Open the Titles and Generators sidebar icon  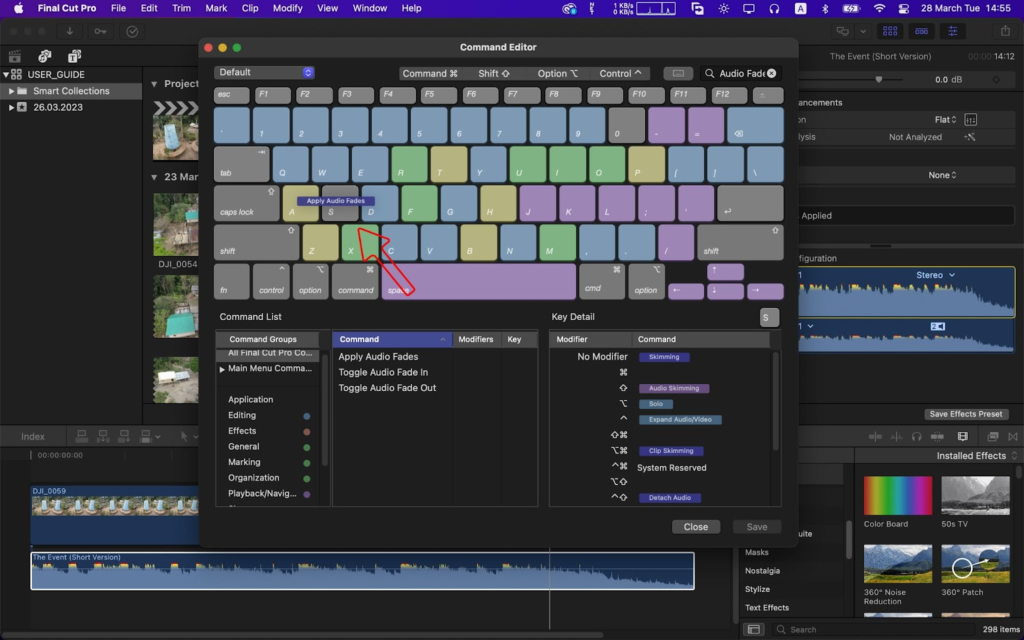tap(74, 56)
